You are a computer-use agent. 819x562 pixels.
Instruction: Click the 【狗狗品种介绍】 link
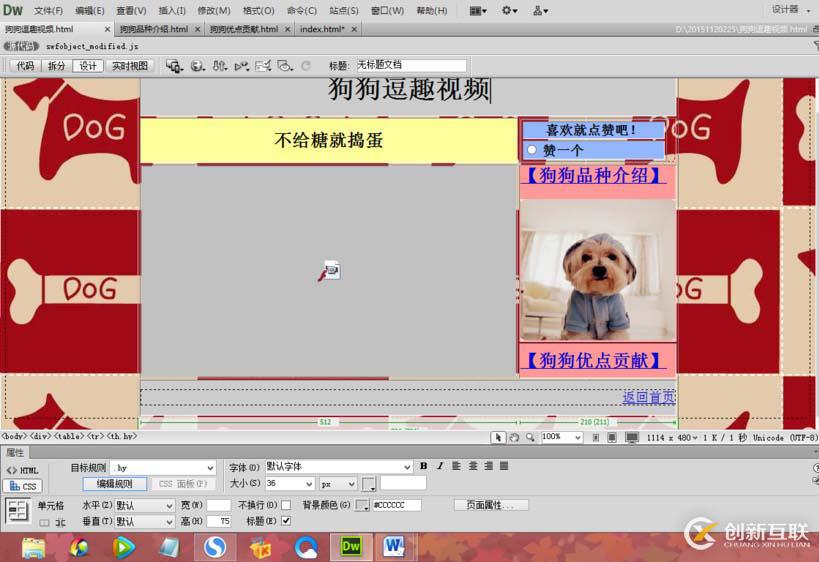[x=593, y=175]
